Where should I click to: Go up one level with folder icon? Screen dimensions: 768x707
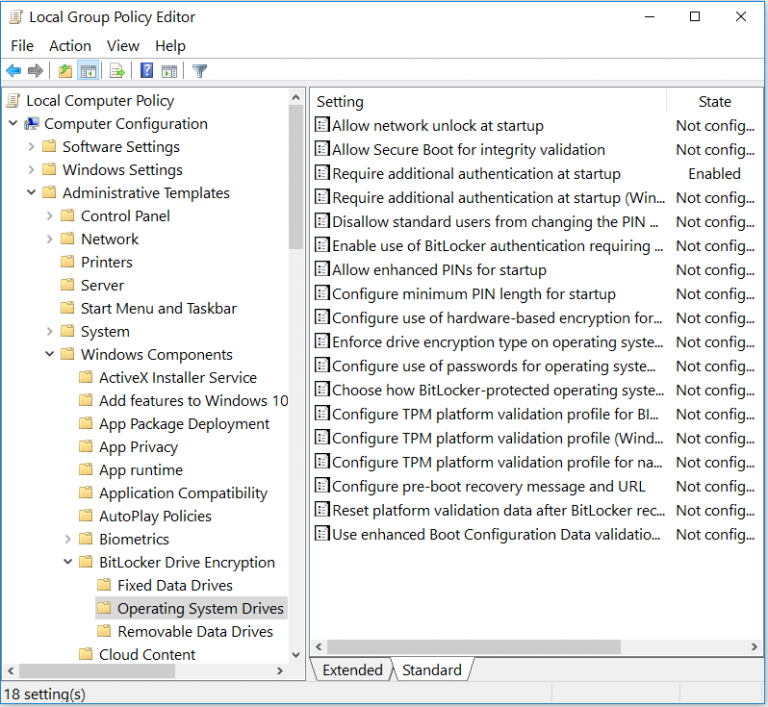coord(65,71)
